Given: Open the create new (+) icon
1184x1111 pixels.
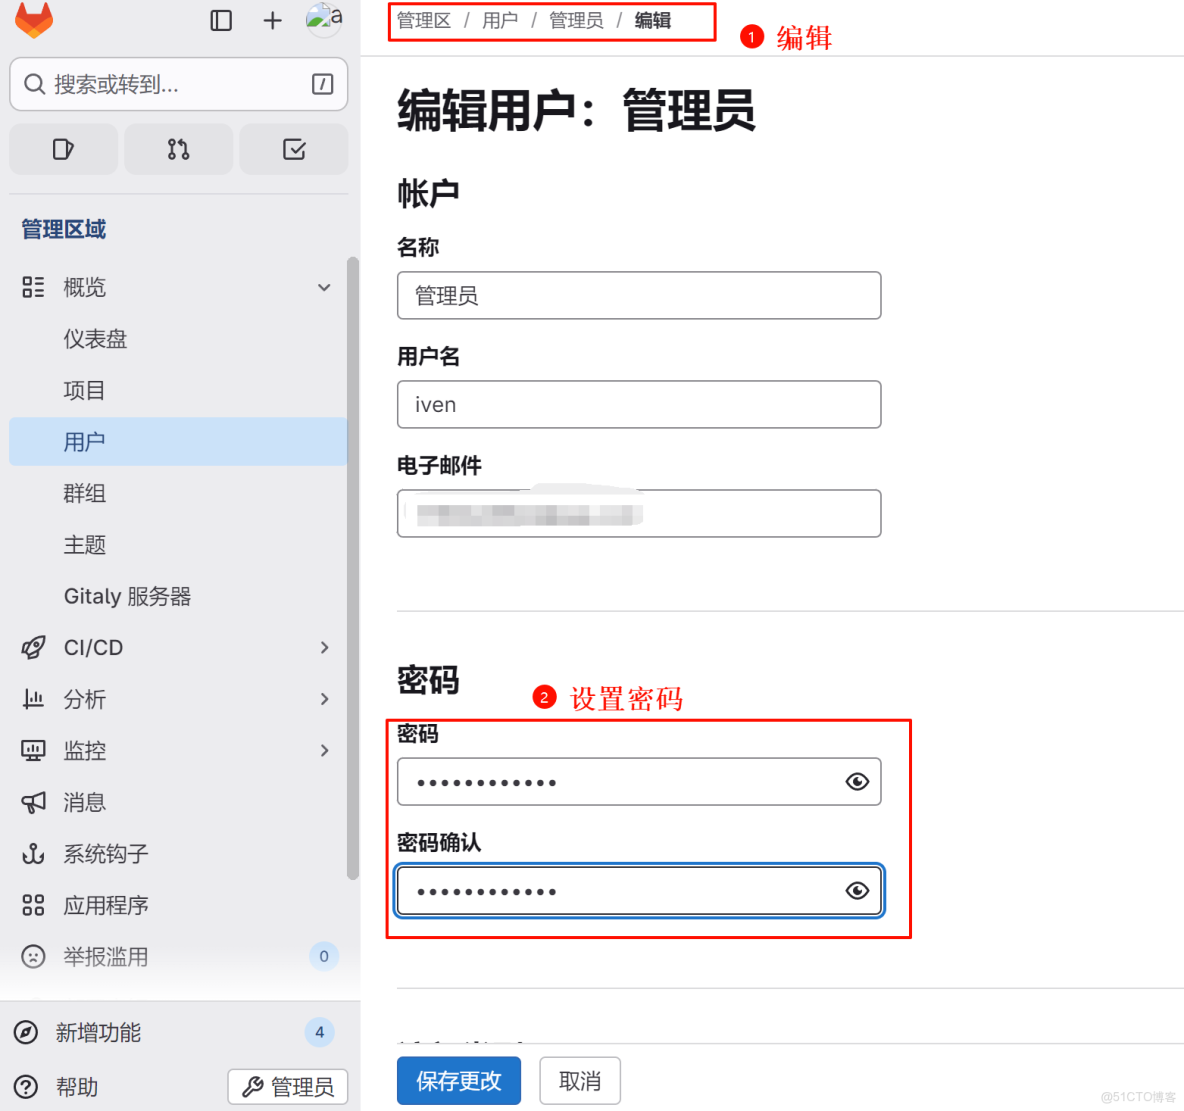Looking at the screenshot, I should coord(272,19).
